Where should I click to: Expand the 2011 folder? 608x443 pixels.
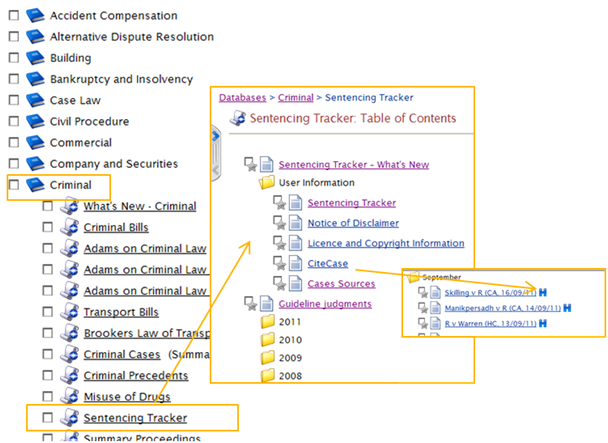click(268, 322)
